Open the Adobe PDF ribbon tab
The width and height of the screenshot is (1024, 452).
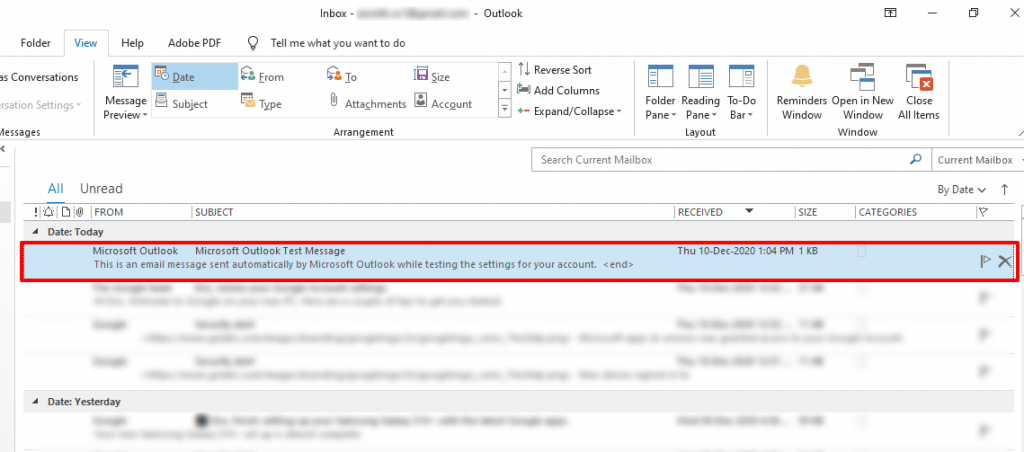point(194,43)
